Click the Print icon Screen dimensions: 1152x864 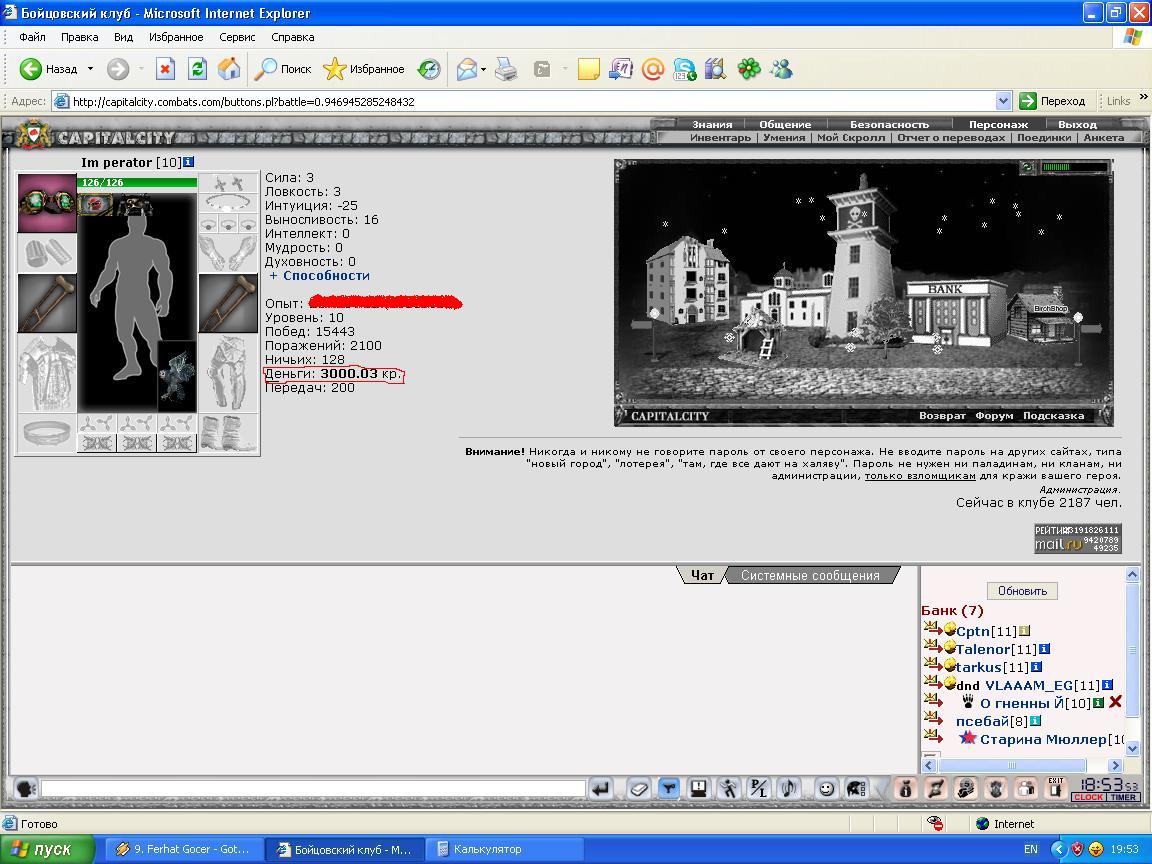(x=506, y=69)
